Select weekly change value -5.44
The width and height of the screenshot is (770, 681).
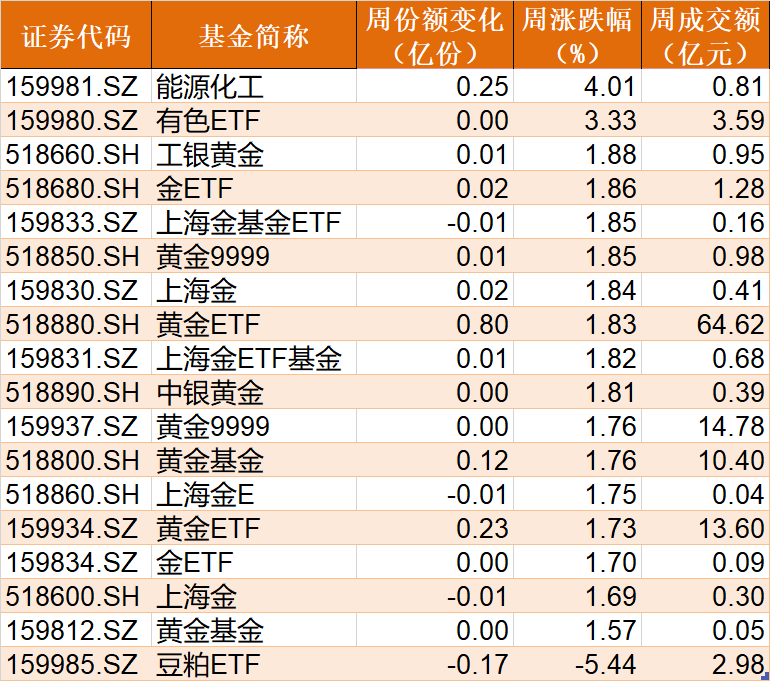click(x=606, y=664)
